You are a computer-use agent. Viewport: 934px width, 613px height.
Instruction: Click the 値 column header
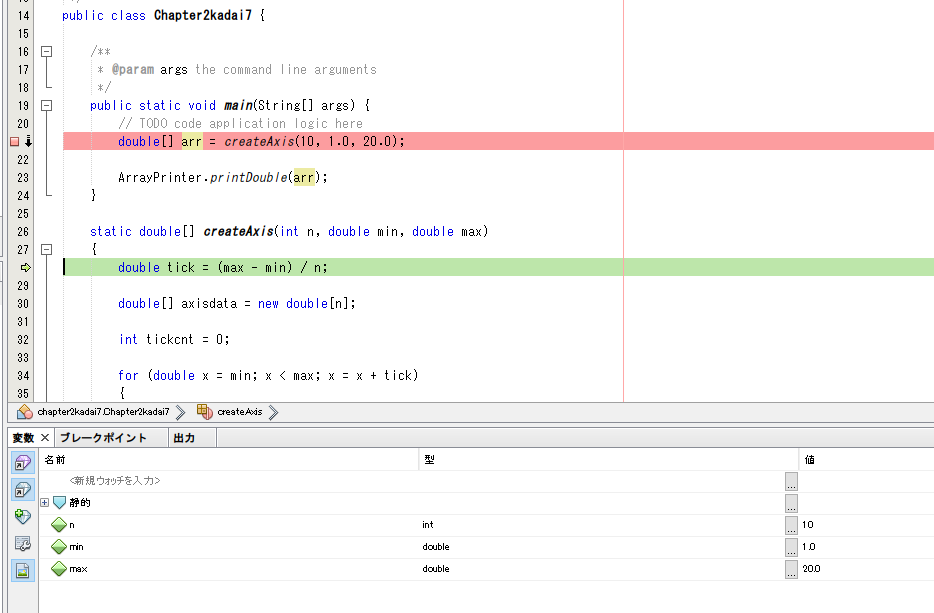[867, 459]
